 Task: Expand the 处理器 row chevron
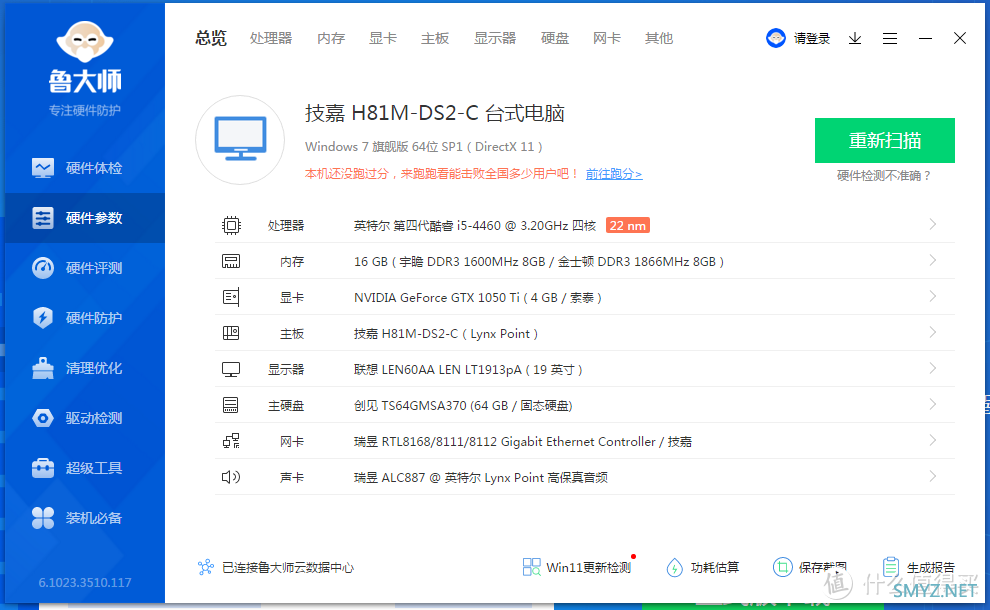coord(933,224)
